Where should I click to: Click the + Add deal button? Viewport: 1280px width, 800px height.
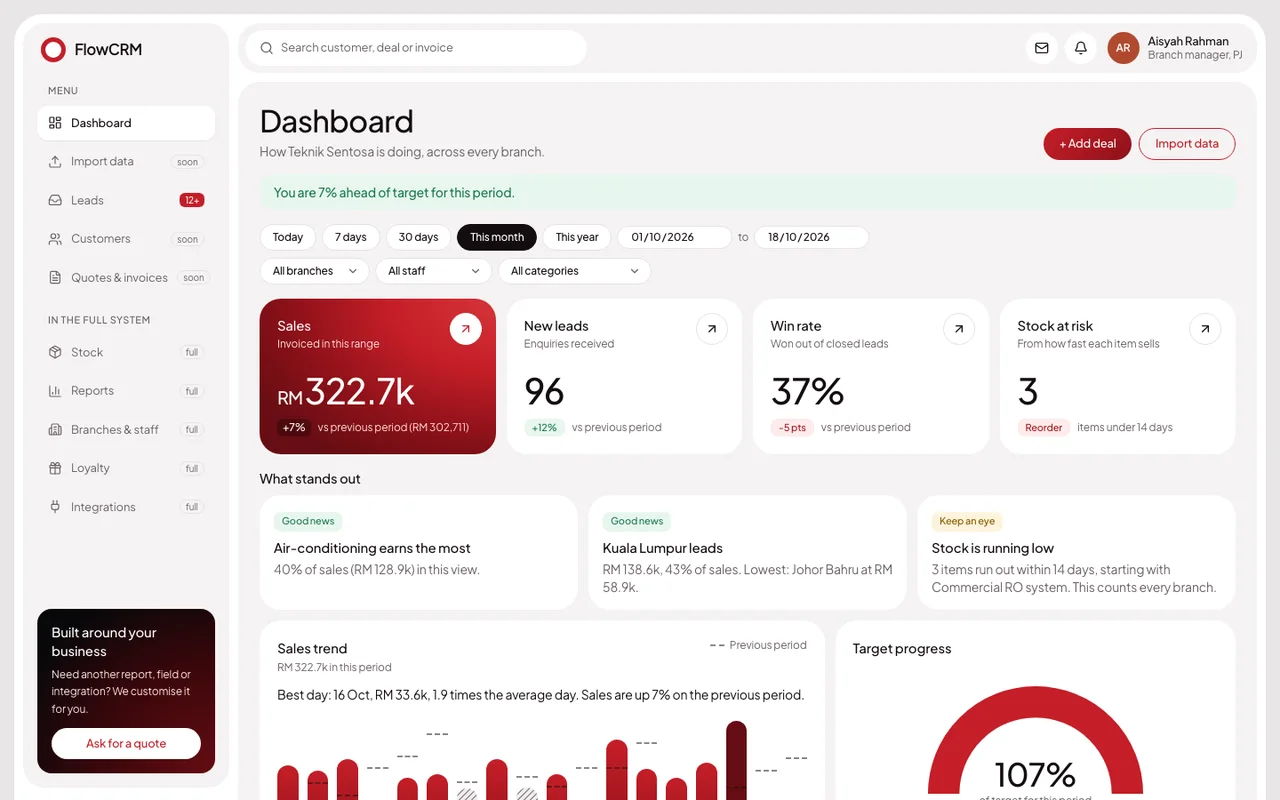(x=1088, y=144)
